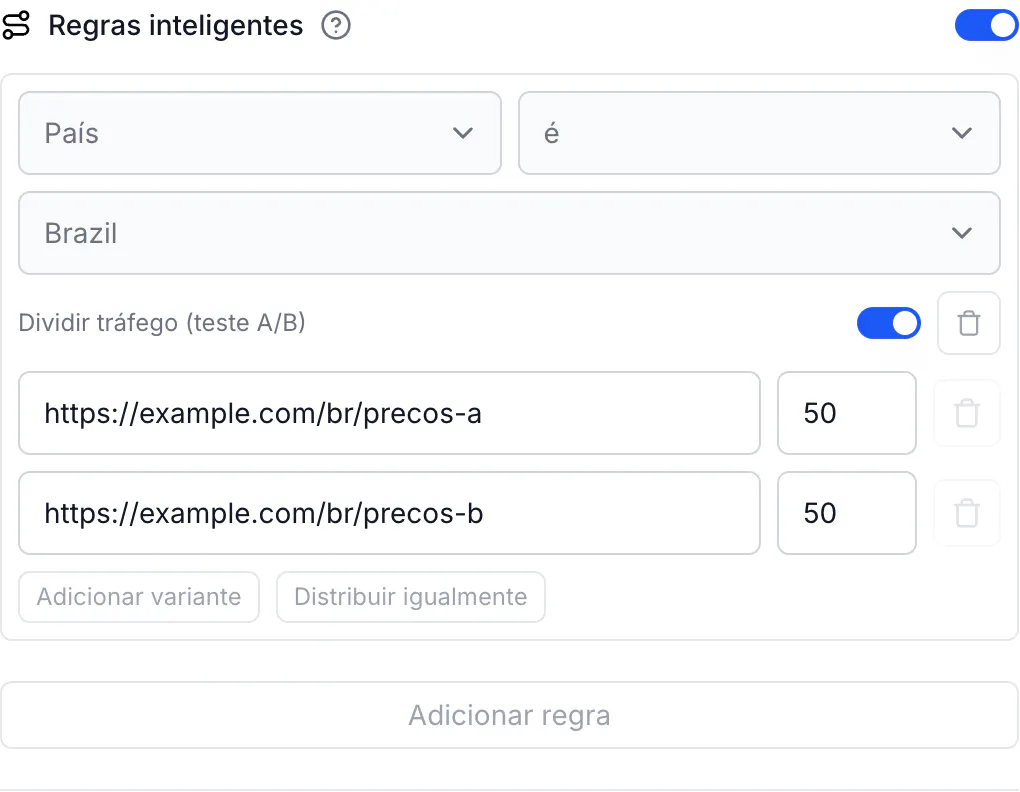
Task: Click the Regras inteligentes routing icon
Action: pyautogui.click(x=16, y=25)
